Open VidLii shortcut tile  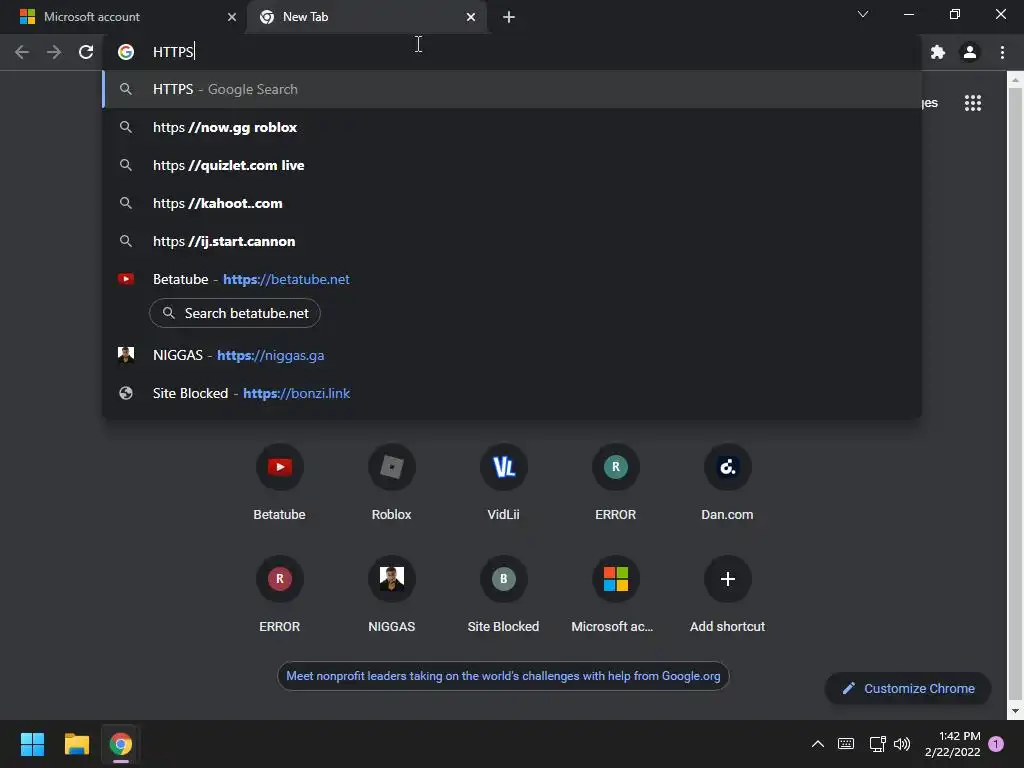click(504, 482)
